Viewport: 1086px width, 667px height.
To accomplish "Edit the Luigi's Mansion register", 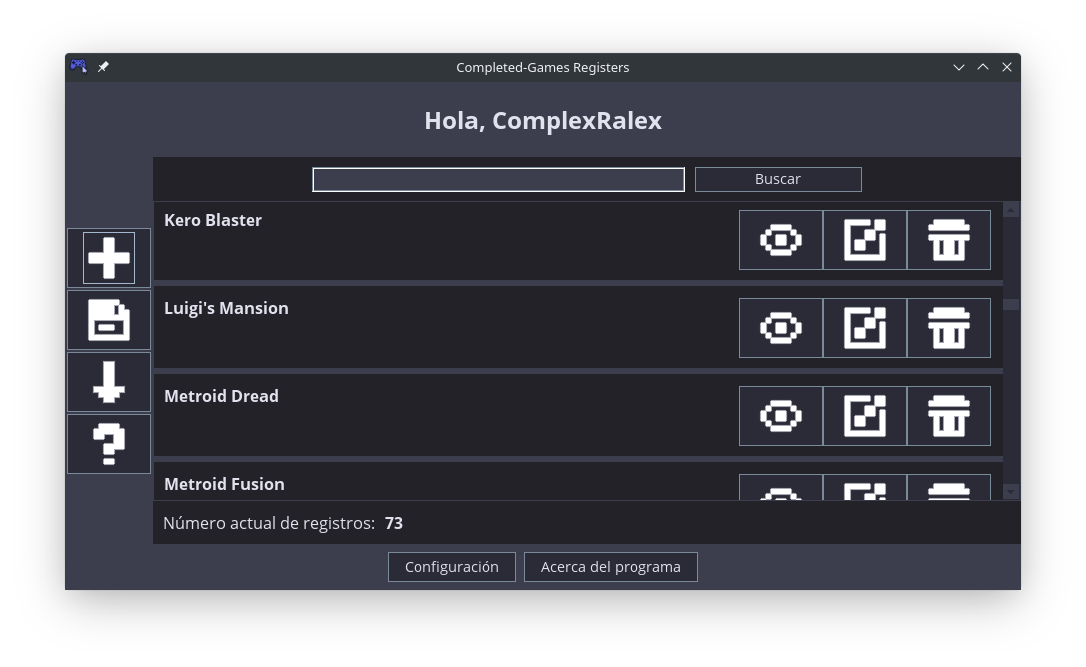I will click(864, 328).
